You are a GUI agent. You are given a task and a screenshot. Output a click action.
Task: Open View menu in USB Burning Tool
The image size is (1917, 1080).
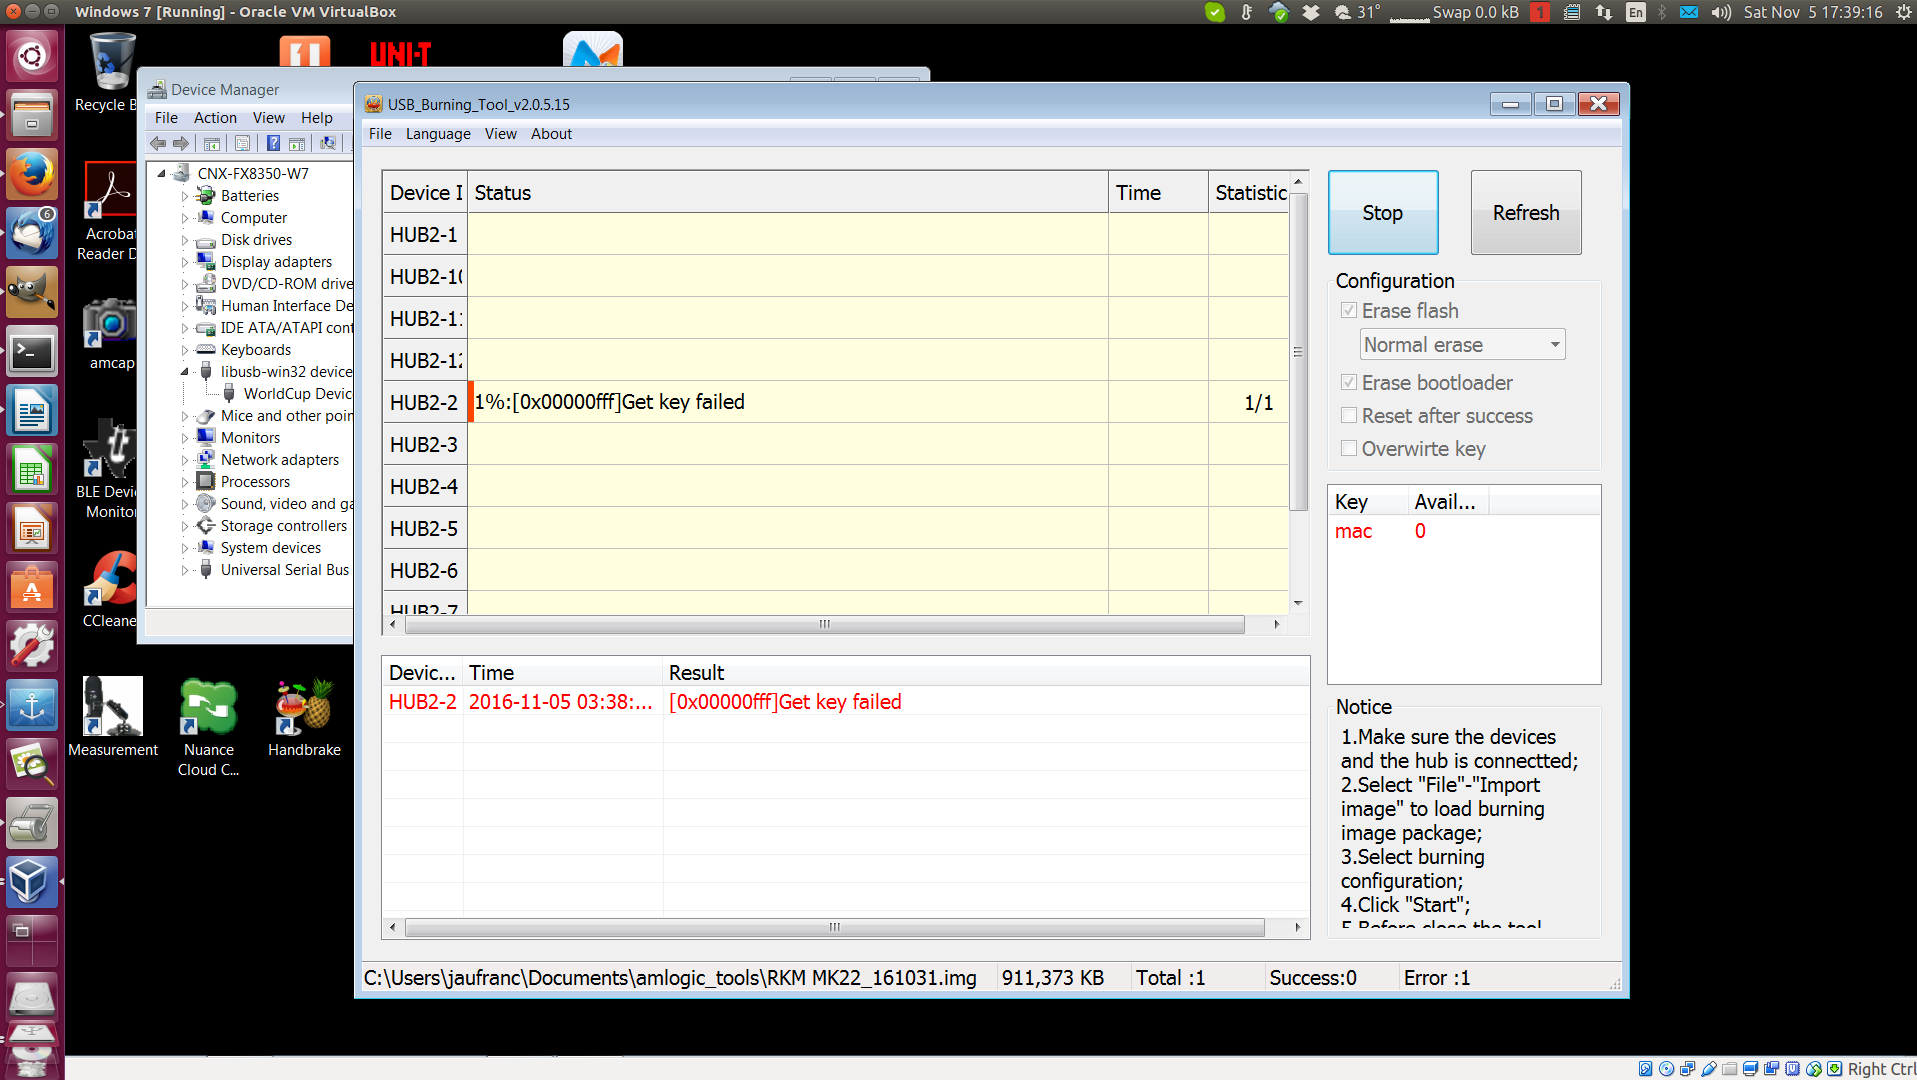pyautogui.click(x=501, y=134)
